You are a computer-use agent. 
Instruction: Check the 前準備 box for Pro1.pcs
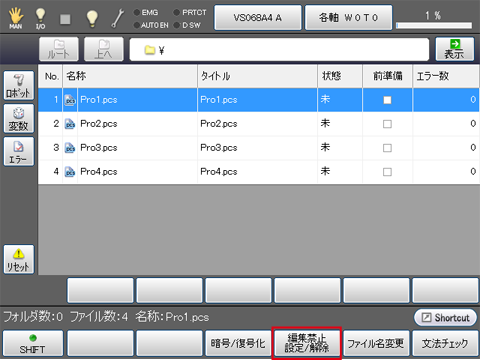click(387, 100)
